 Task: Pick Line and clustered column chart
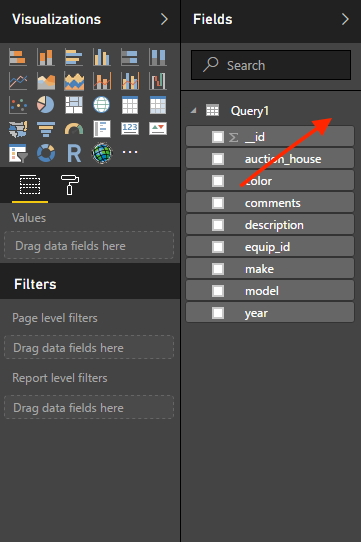130,81
